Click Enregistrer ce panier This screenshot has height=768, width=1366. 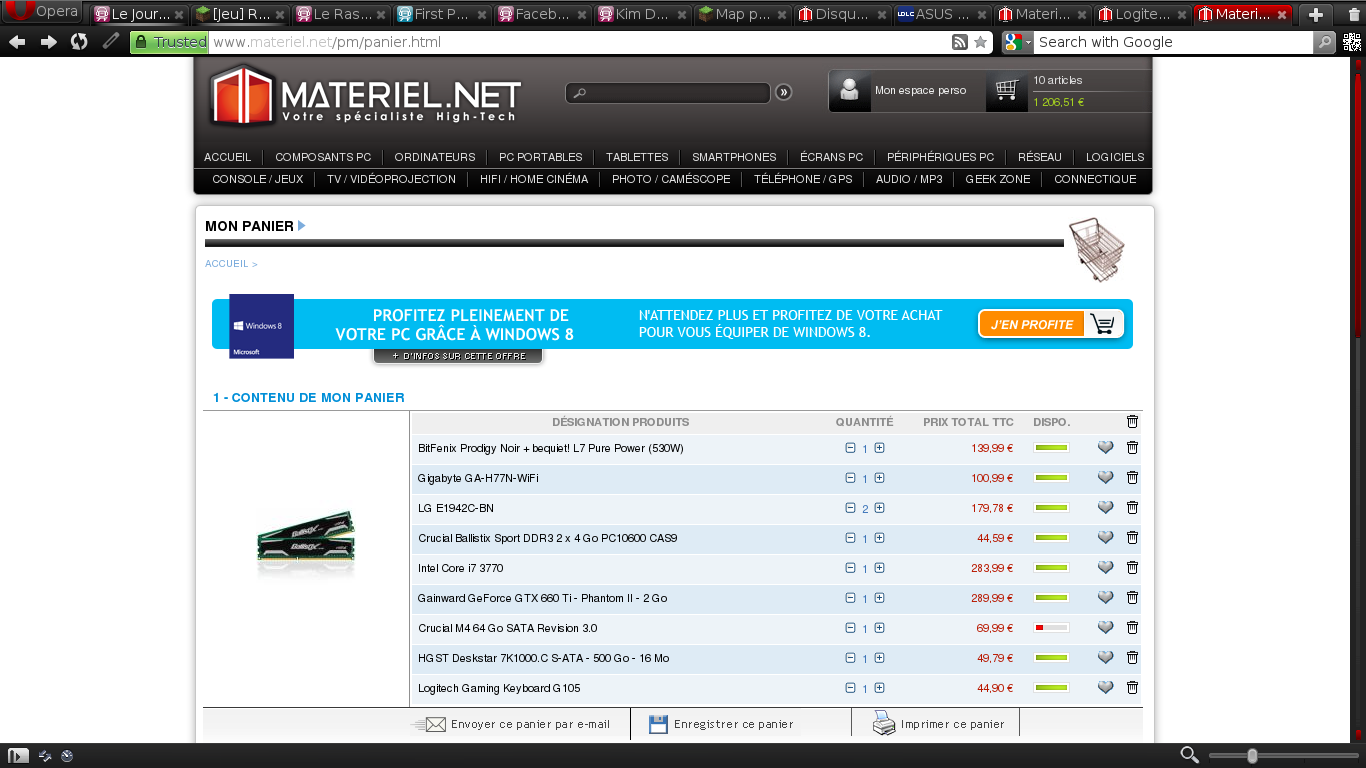(x=721, y=724)
